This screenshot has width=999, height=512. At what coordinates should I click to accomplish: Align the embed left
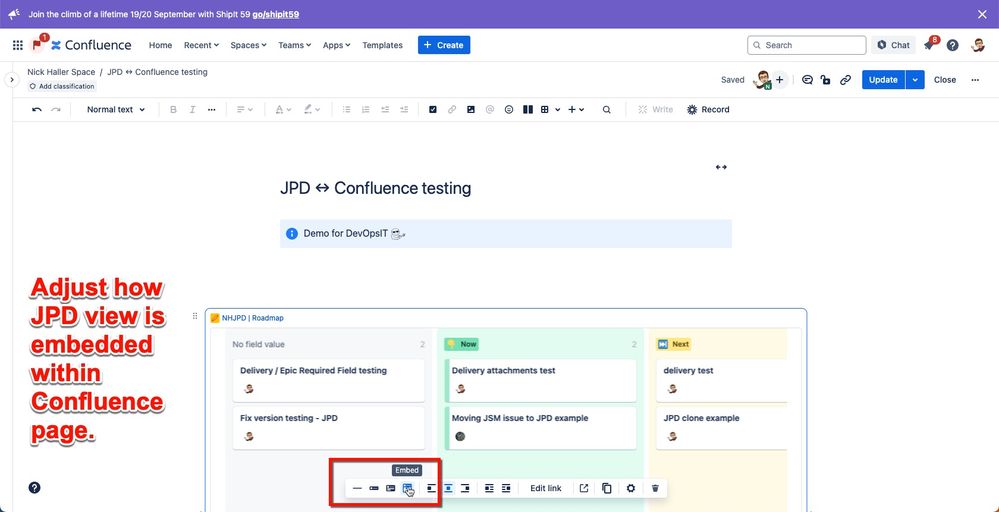(431, 488)
